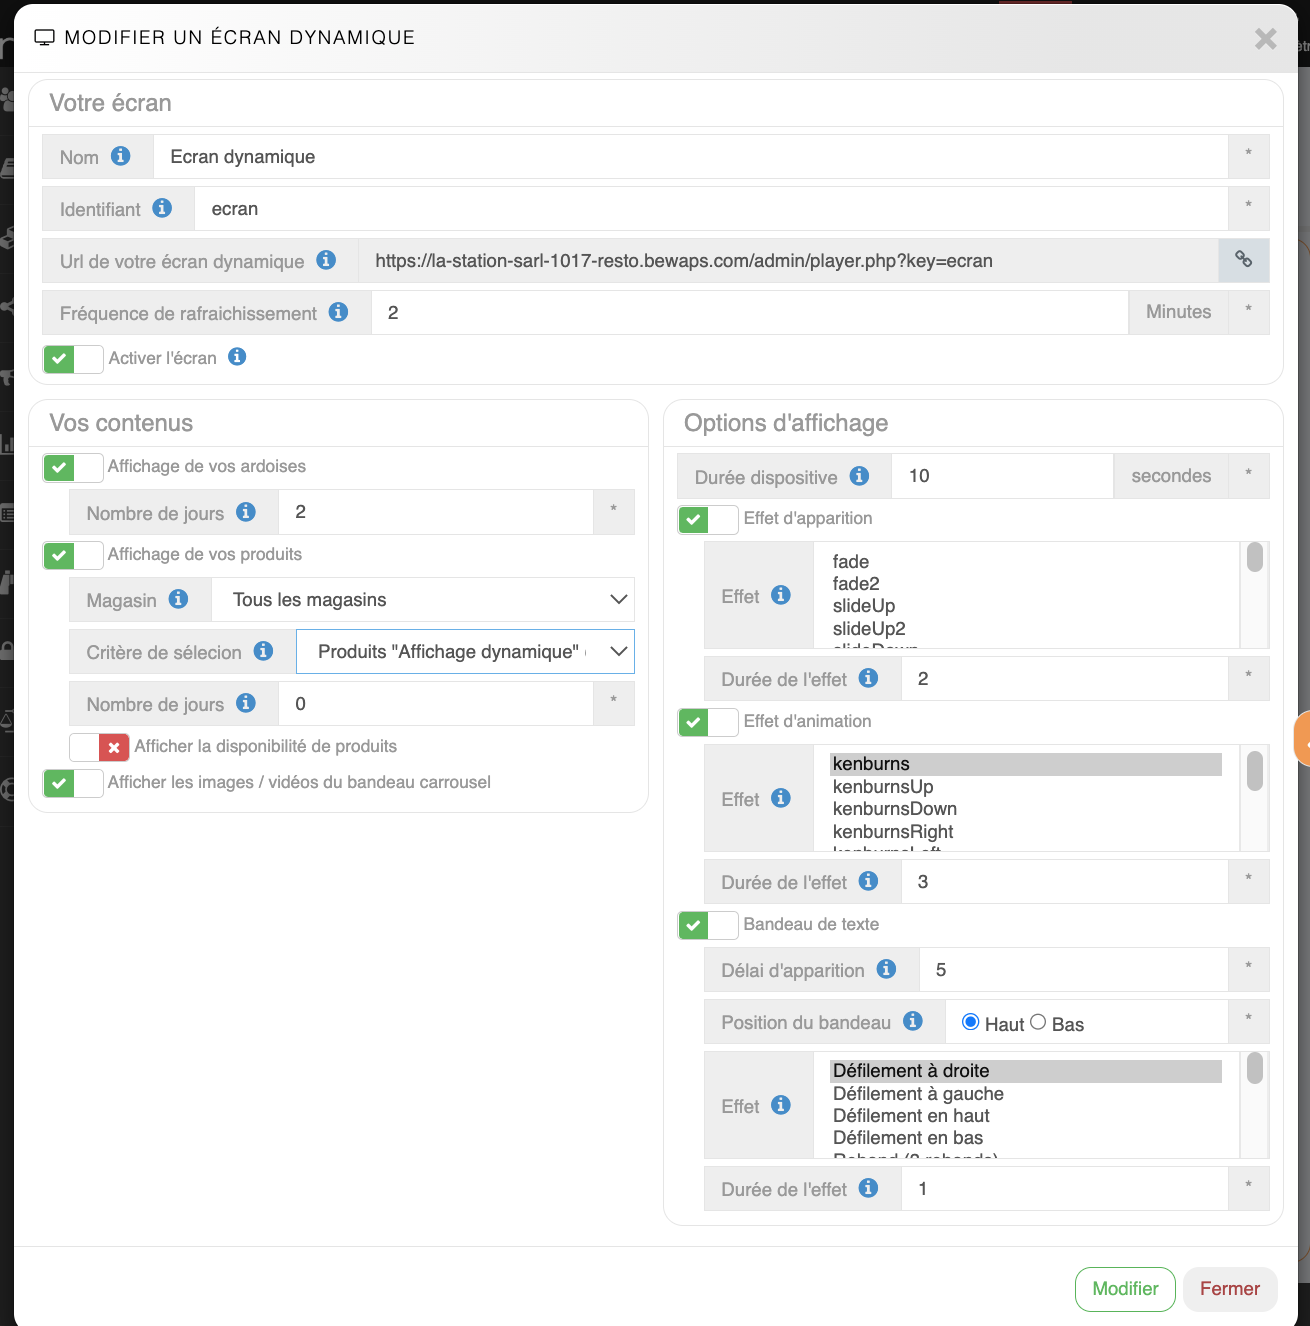Click info icon beside Identifiant label
This screenshot has height=1326, width=1310.
pyautogui.click(x=162, y=208)
